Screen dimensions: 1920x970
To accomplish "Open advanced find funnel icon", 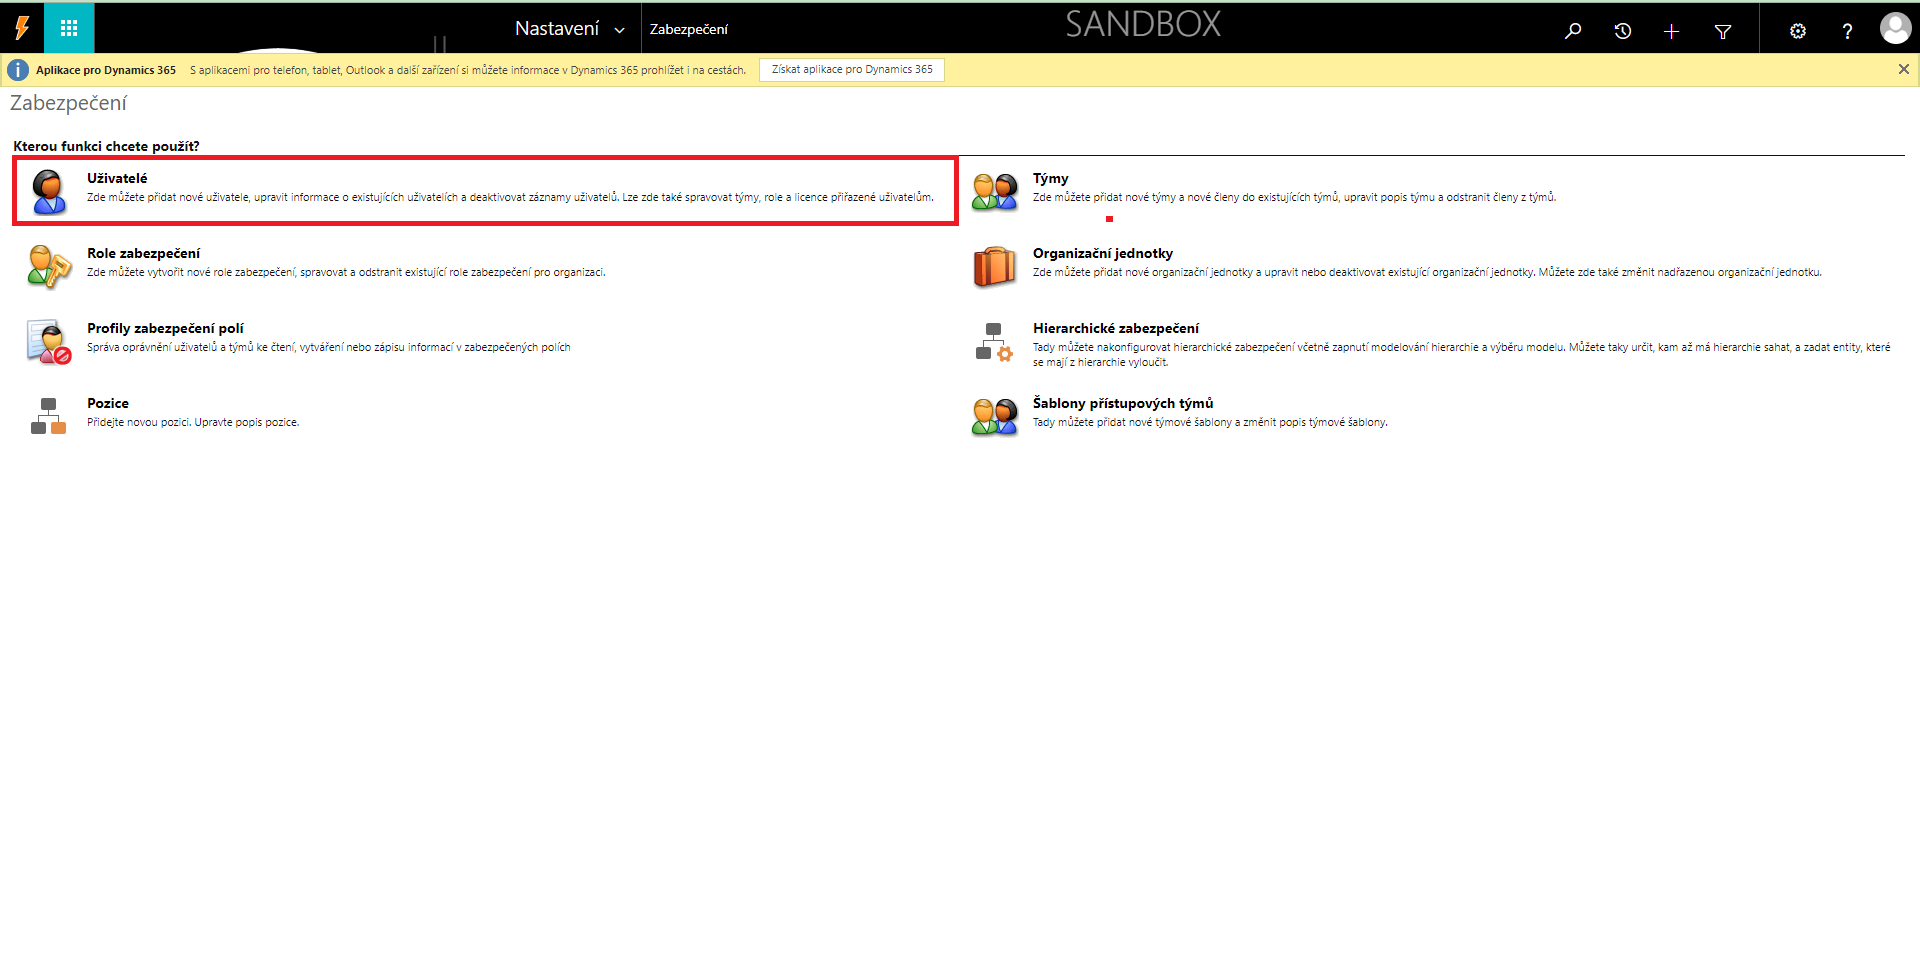I will (x=1722, y=31).
